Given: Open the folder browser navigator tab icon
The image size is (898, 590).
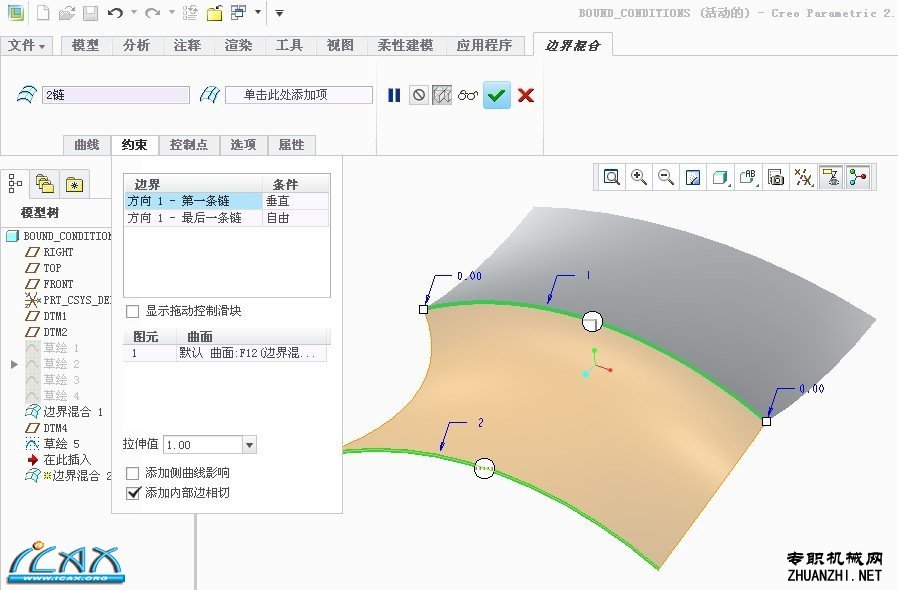Looking at the screenshot, I should 45,184.
